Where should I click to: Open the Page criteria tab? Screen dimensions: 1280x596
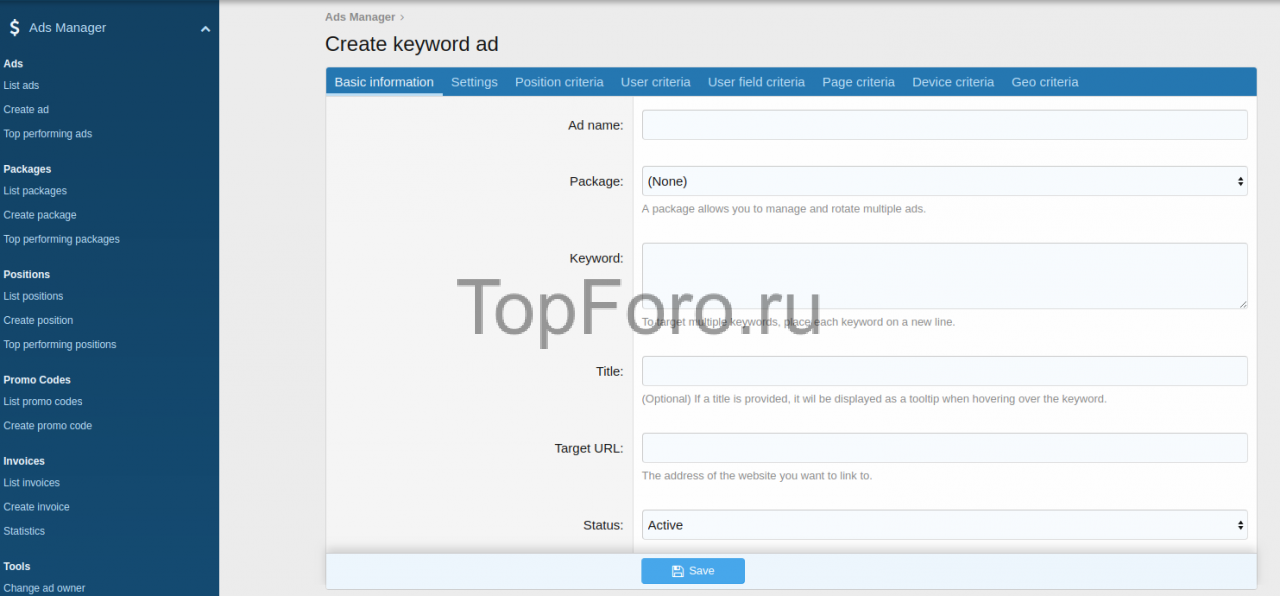pyautogui.click(x=858, y=82)
